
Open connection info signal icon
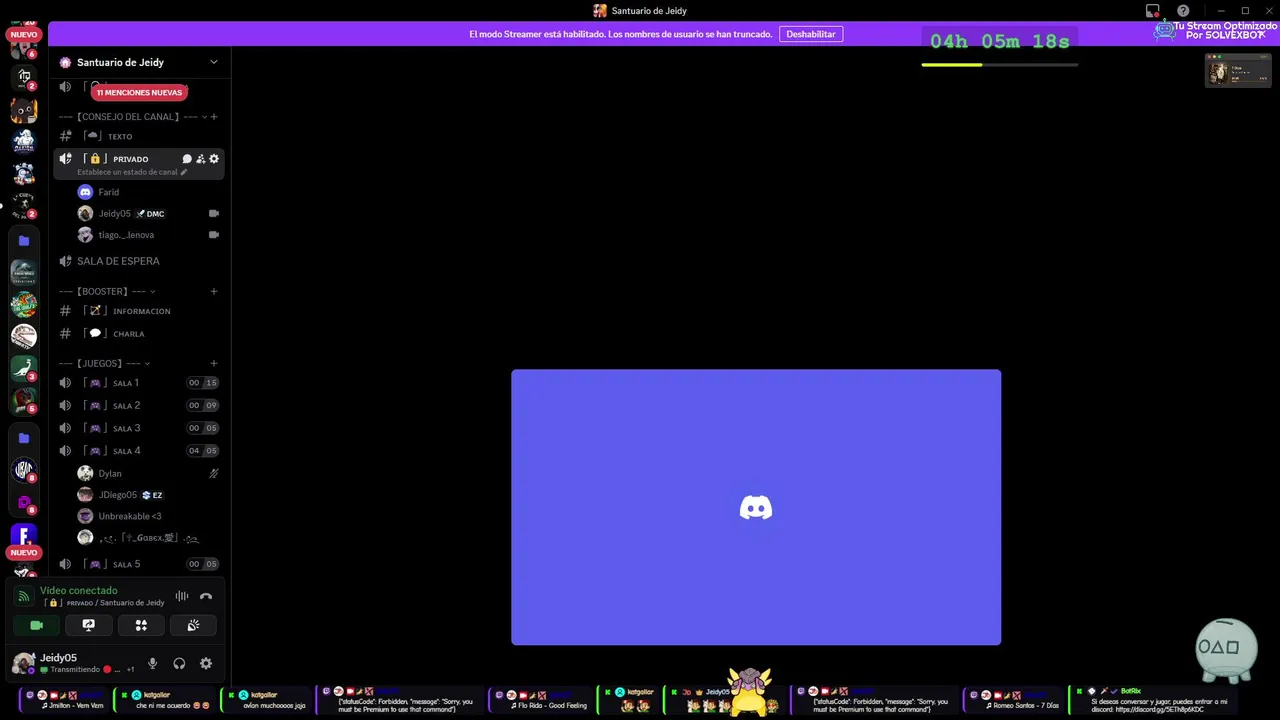click(x=23, y=597)
